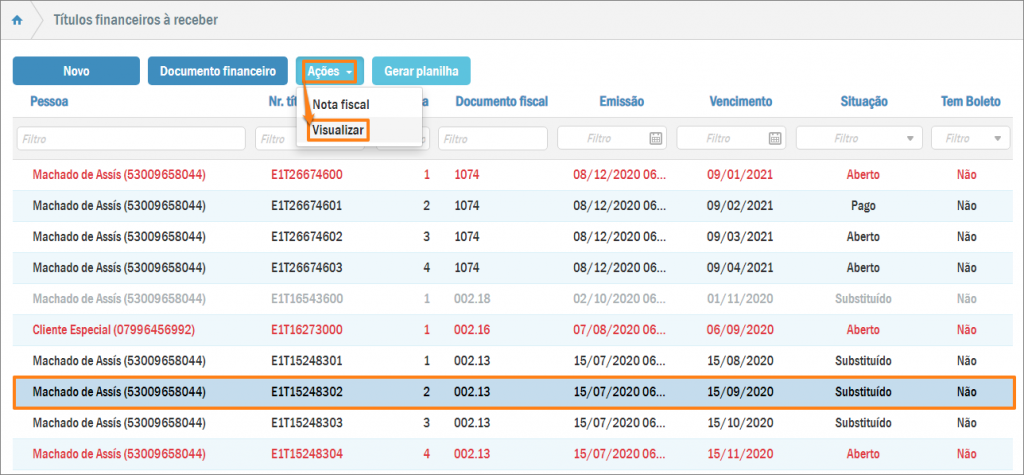Open the Ações dropdown button
Screen dimensions: 1024x475
(329, 71)
